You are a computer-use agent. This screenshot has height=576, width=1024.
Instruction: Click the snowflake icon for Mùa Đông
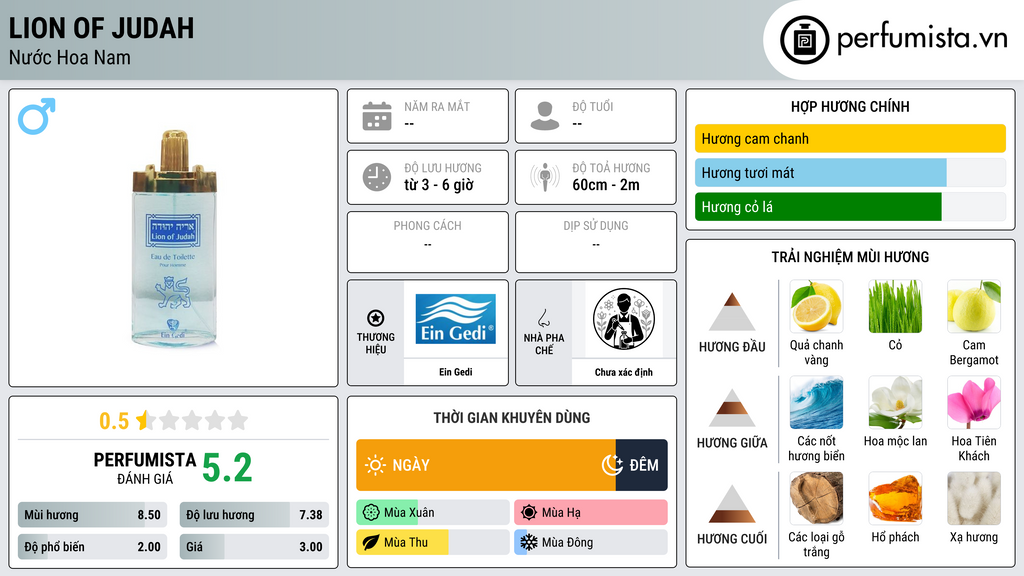529,543
